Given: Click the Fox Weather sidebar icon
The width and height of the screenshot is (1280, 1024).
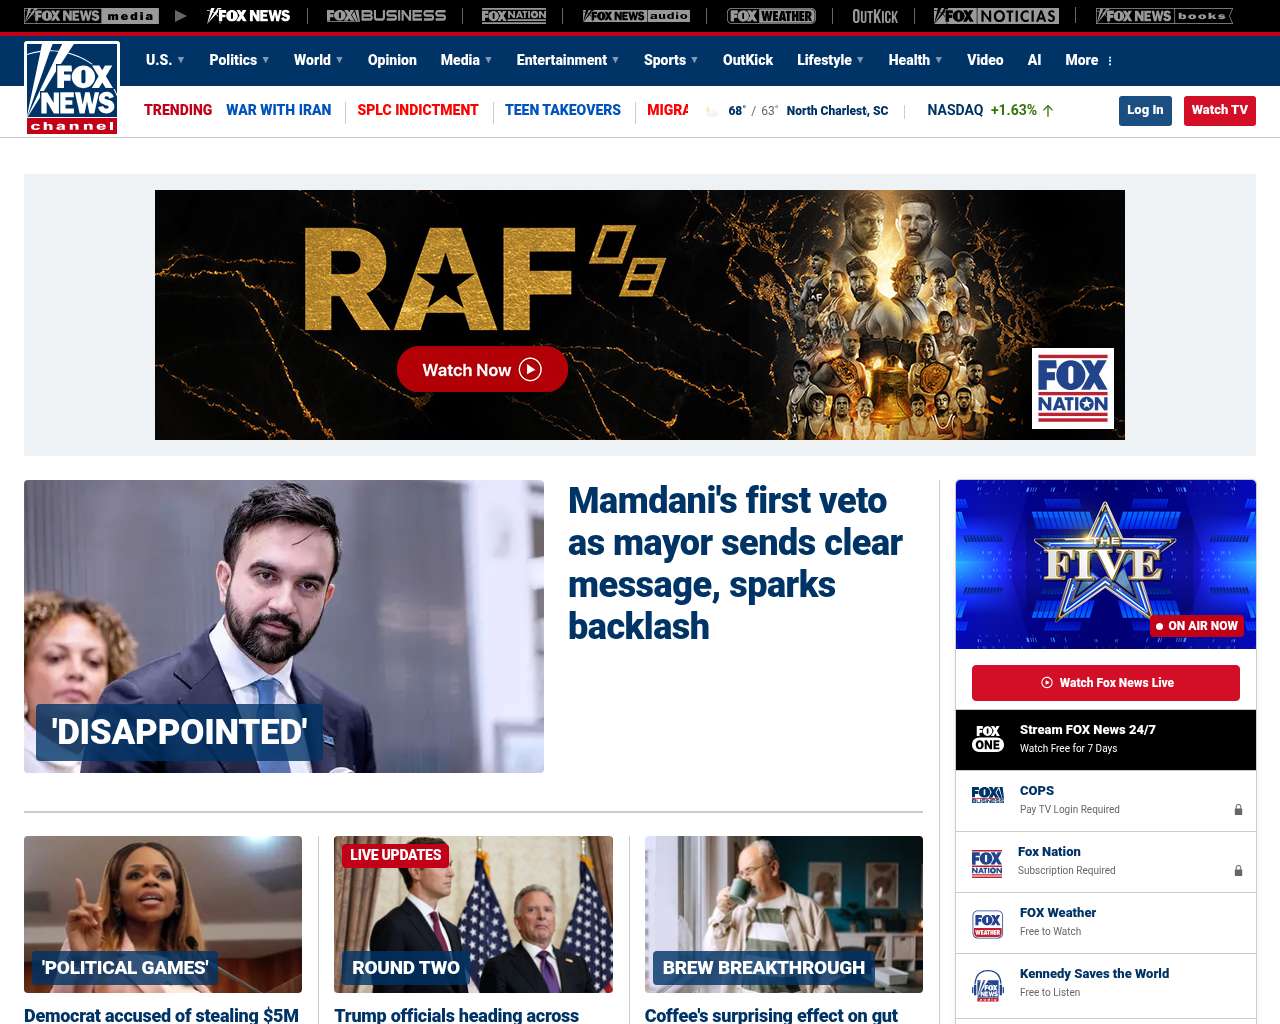Looking at the screenshot, I should point(988,924).
